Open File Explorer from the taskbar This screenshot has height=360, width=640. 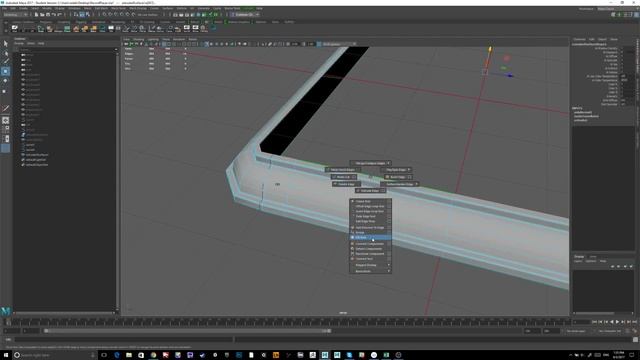point(129,355)
